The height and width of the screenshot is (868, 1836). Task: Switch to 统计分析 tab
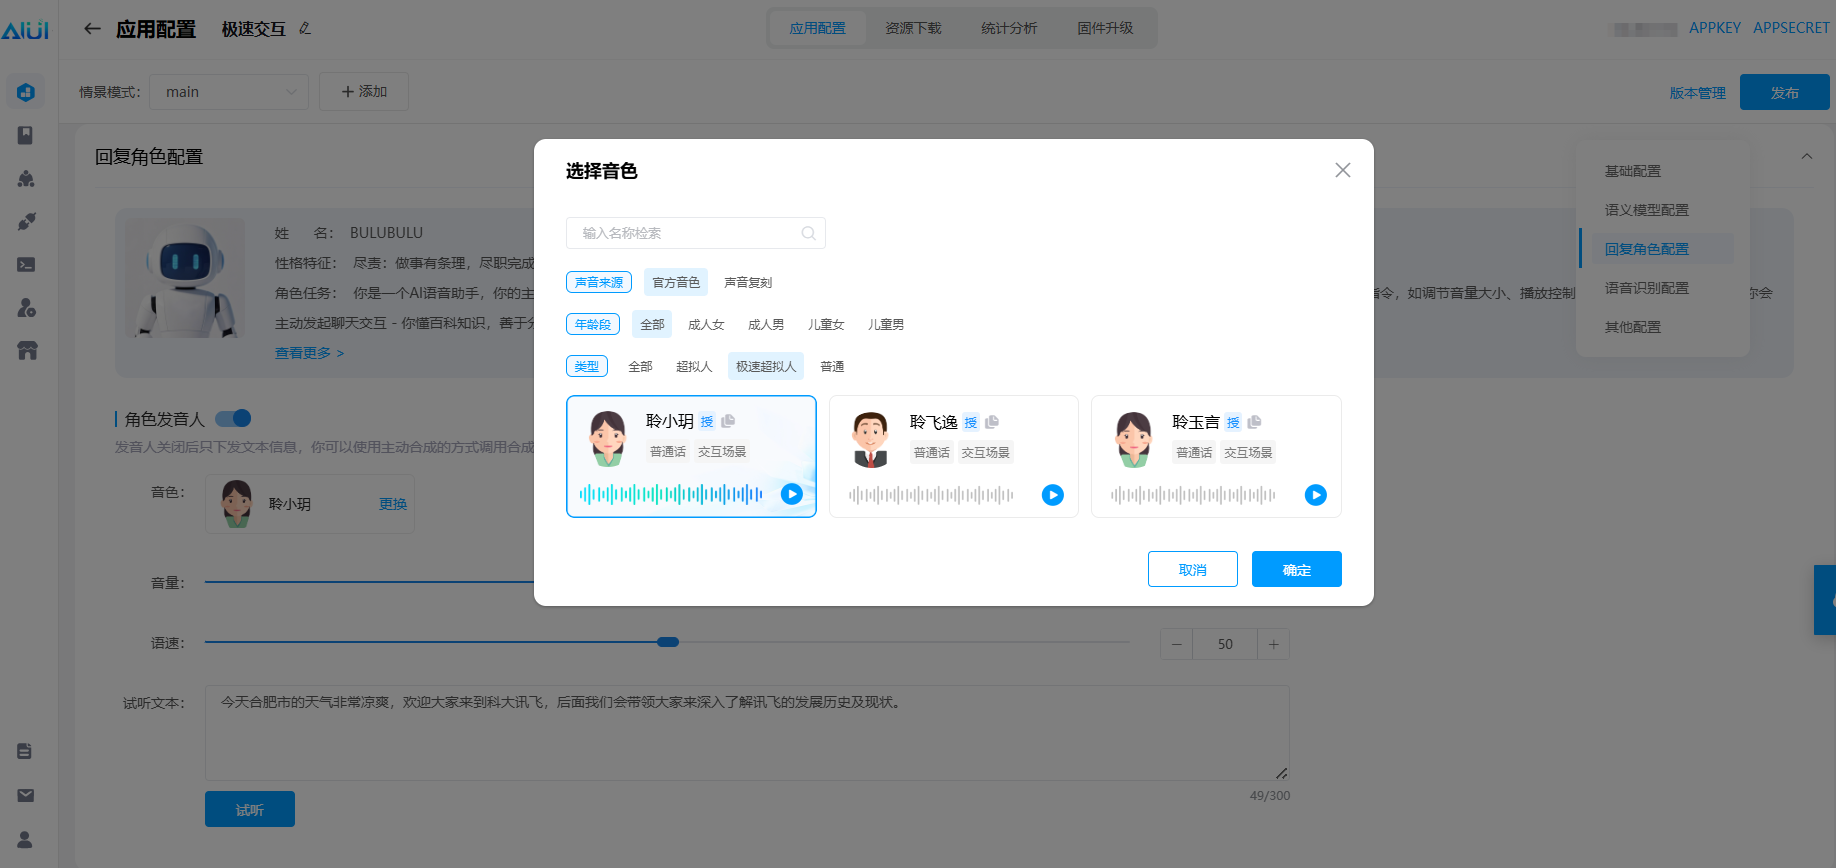1009,28
